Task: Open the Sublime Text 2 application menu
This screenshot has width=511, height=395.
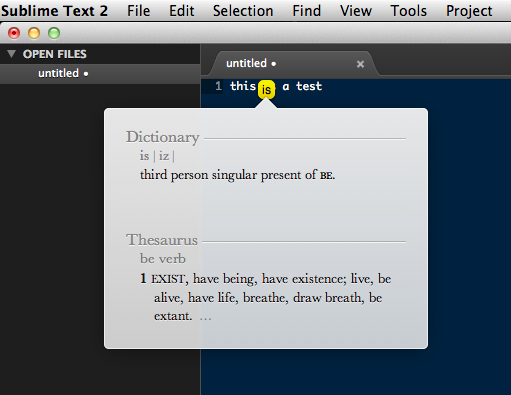Action: coord(54,11)
